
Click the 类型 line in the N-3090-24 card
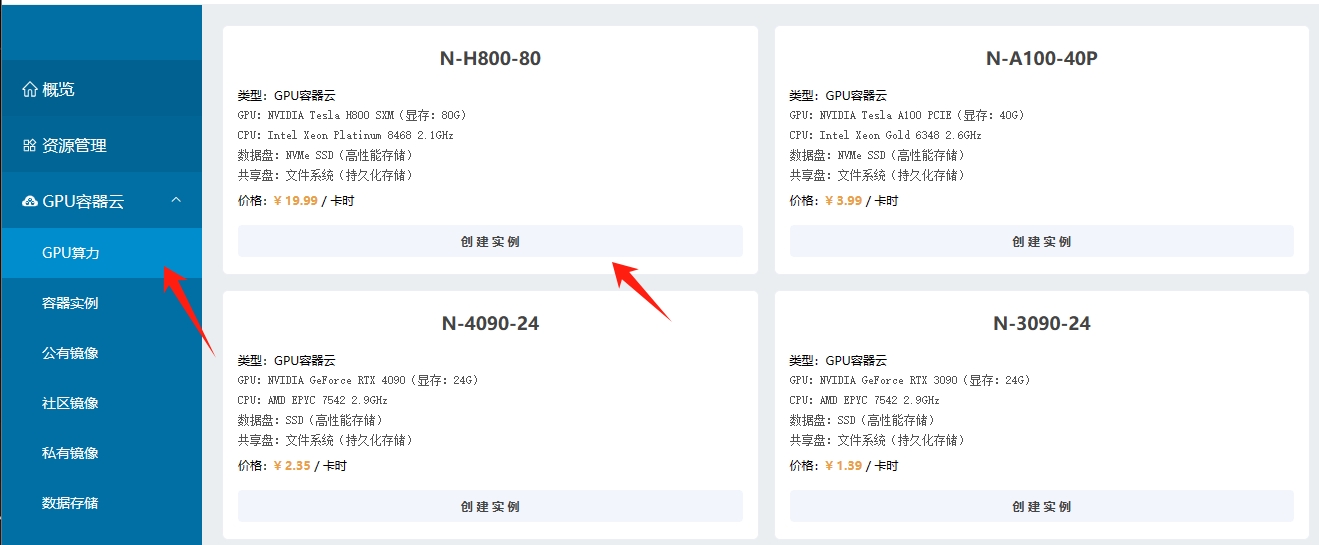[x=838, y=360]
